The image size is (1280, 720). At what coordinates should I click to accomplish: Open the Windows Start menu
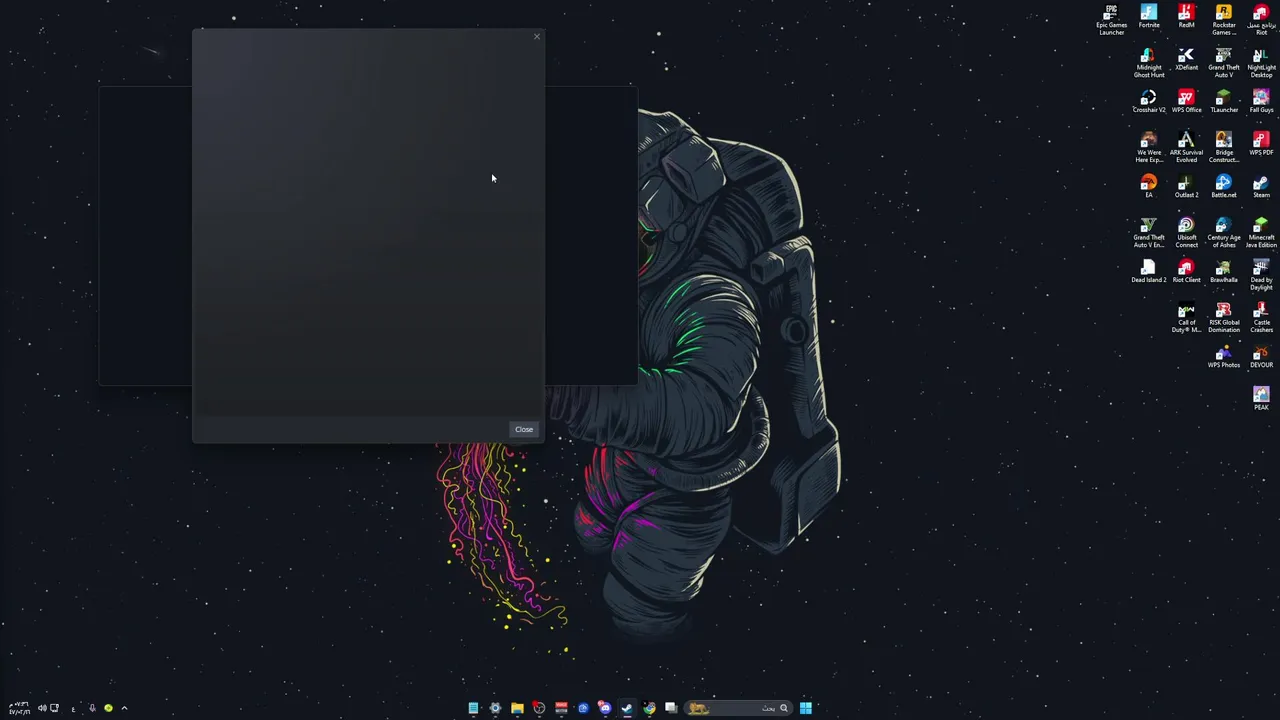click(x=805, y=708)
